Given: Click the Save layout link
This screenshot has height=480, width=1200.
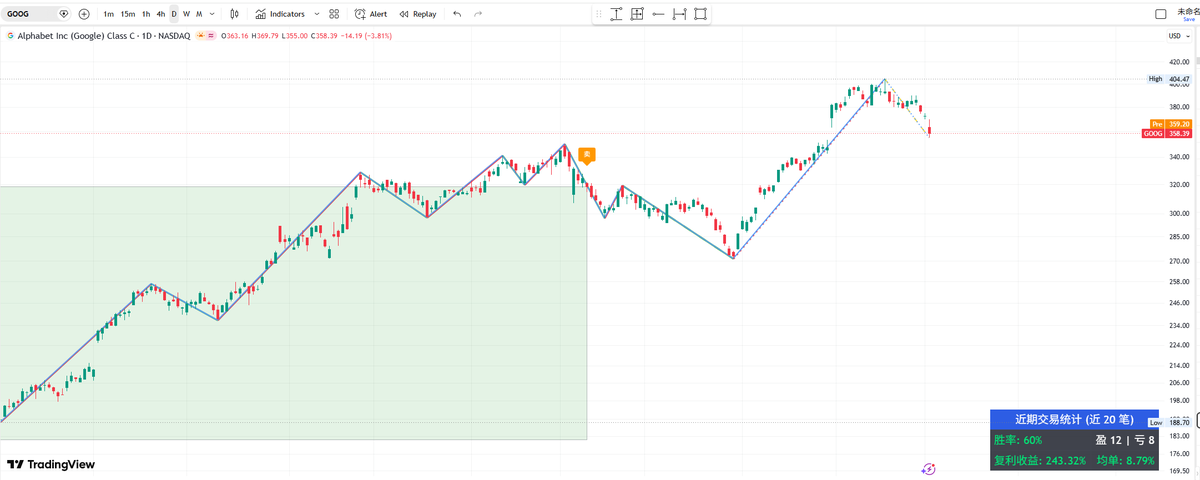Looking at the screenshot, I should point(1188,19).
